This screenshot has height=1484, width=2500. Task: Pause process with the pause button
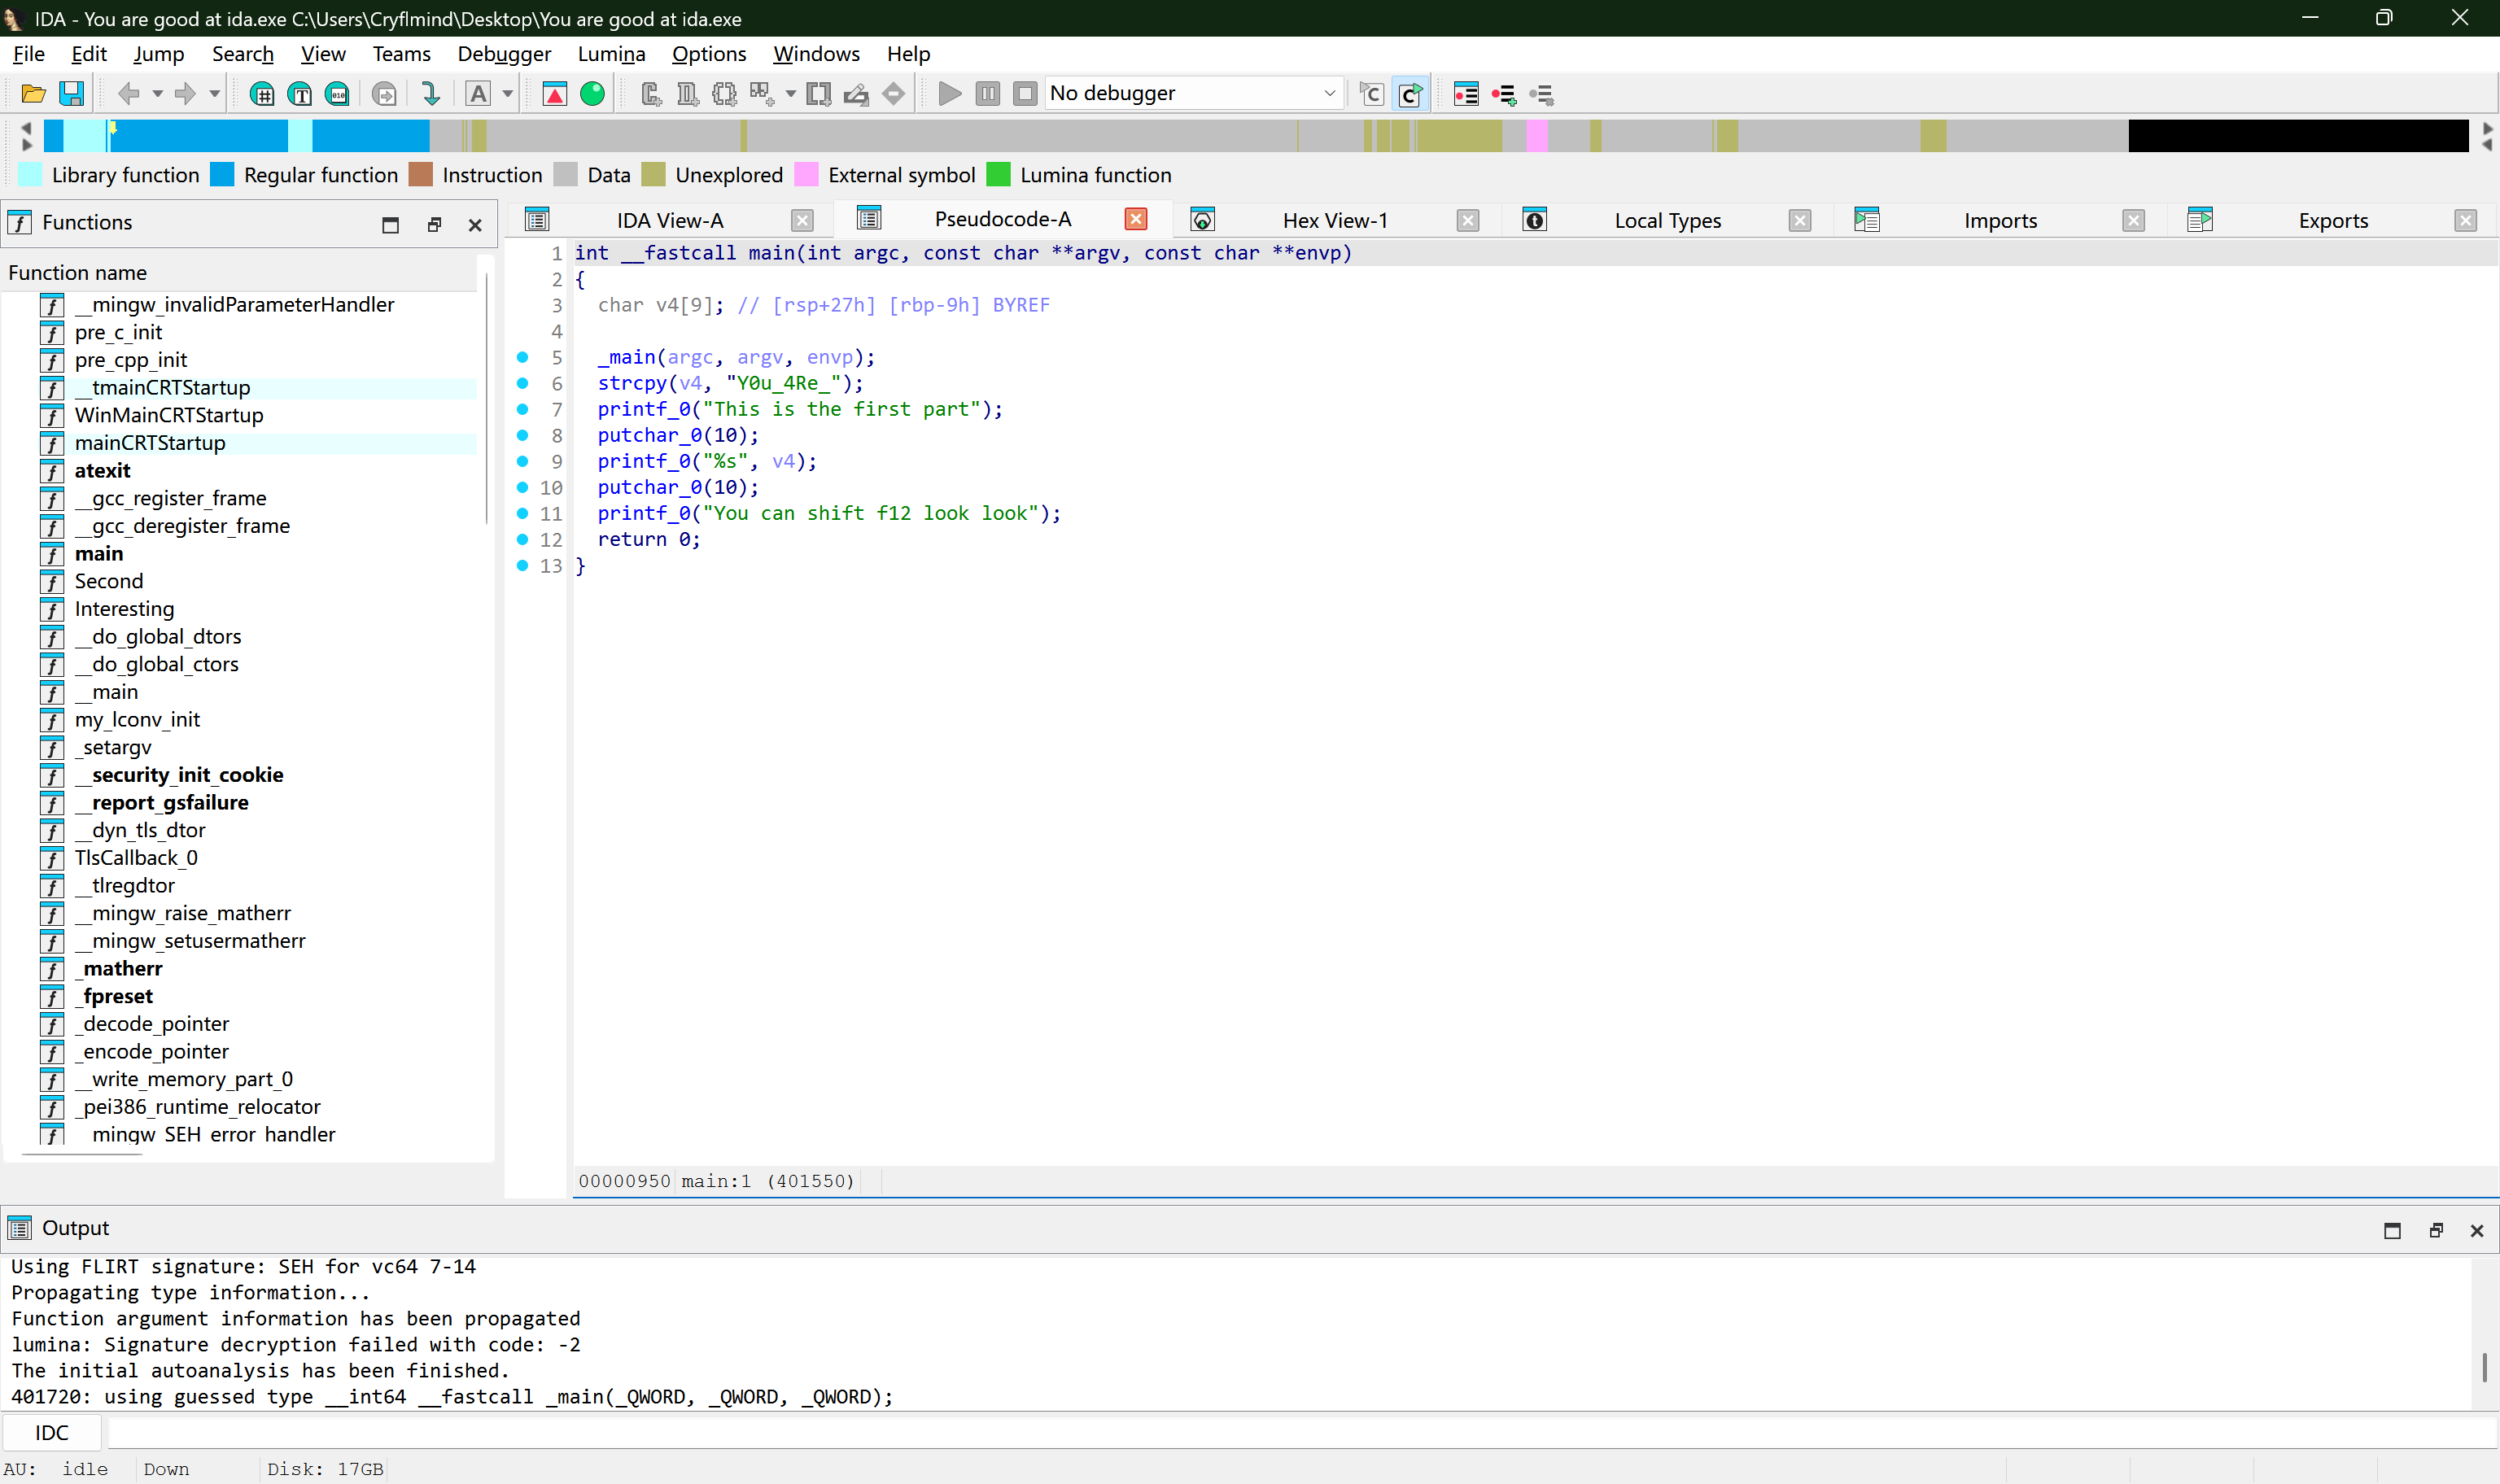point(988,94)
